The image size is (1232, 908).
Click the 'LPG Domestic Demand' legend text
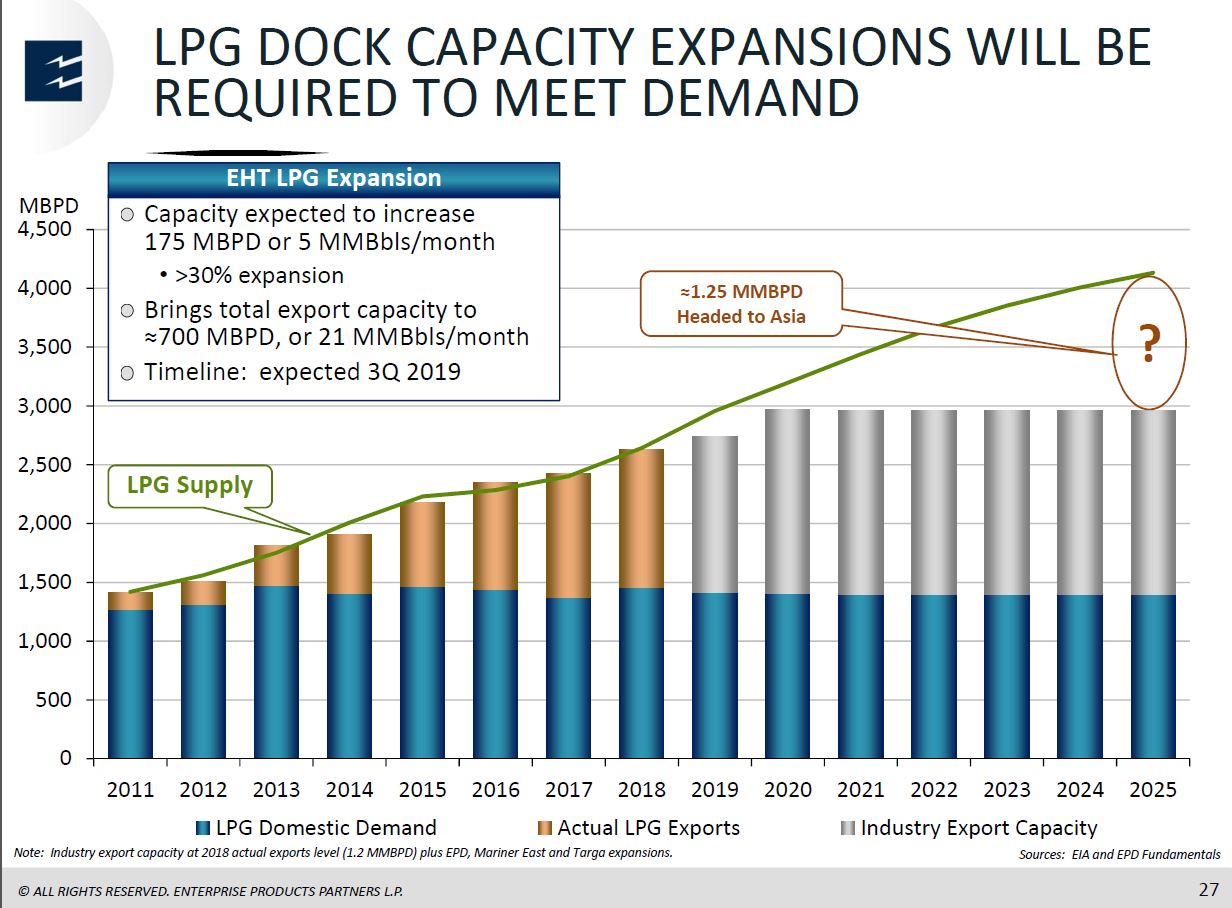[326, 828]
